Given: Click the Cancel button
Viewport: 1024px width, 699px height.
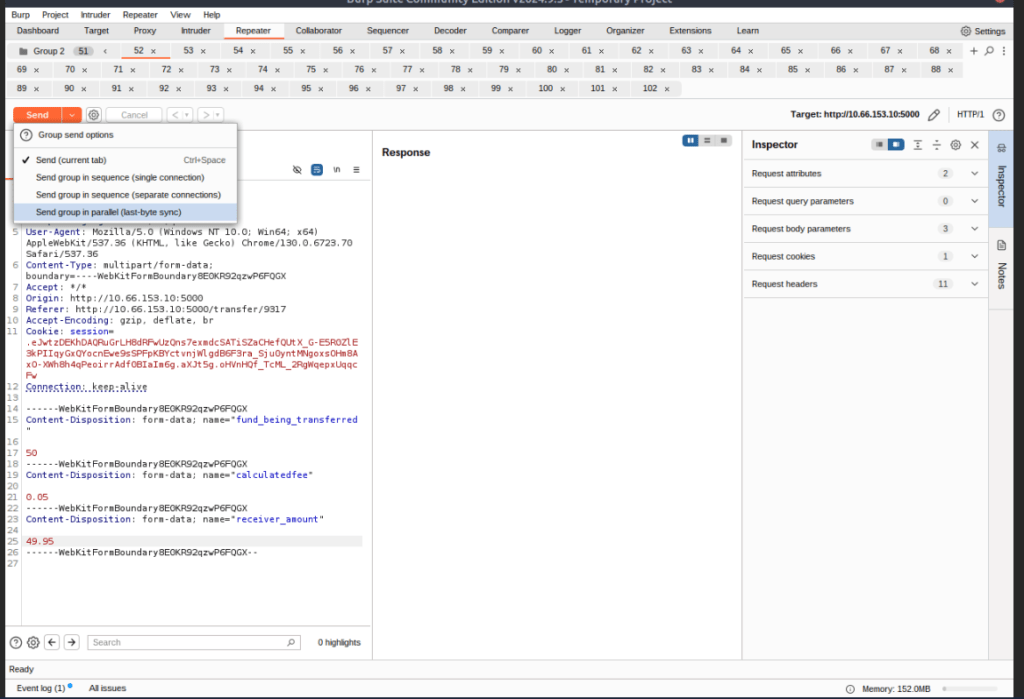Looking at the screenshot, I should (134, 115).
